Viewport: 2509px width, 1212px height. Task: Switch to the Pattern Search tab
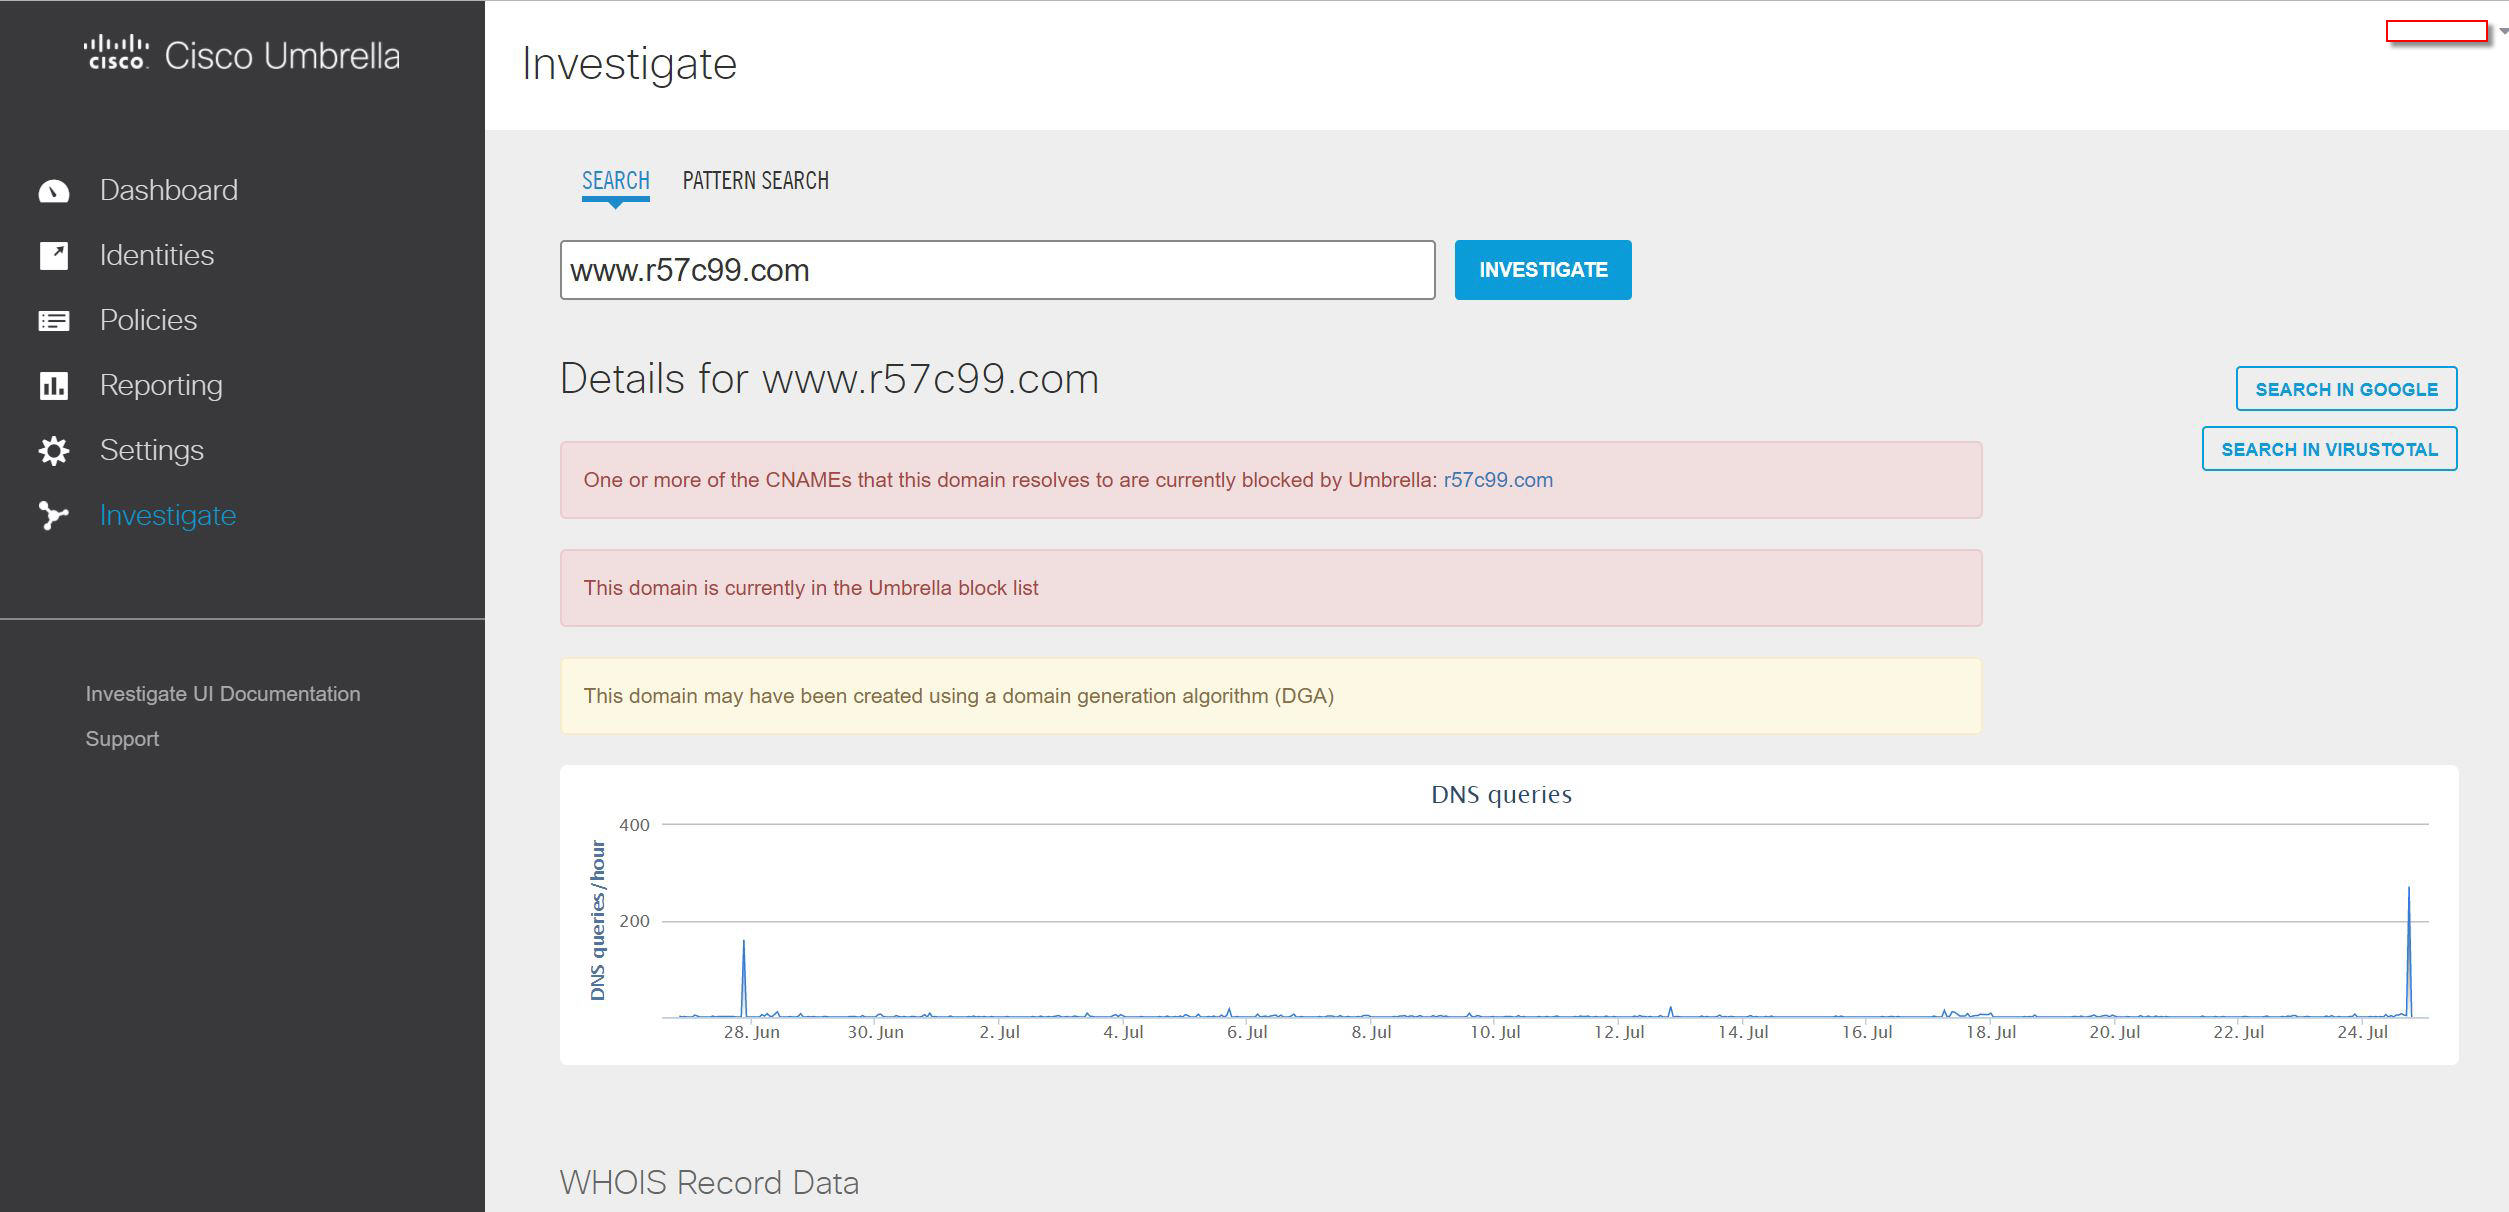(755, 181)
